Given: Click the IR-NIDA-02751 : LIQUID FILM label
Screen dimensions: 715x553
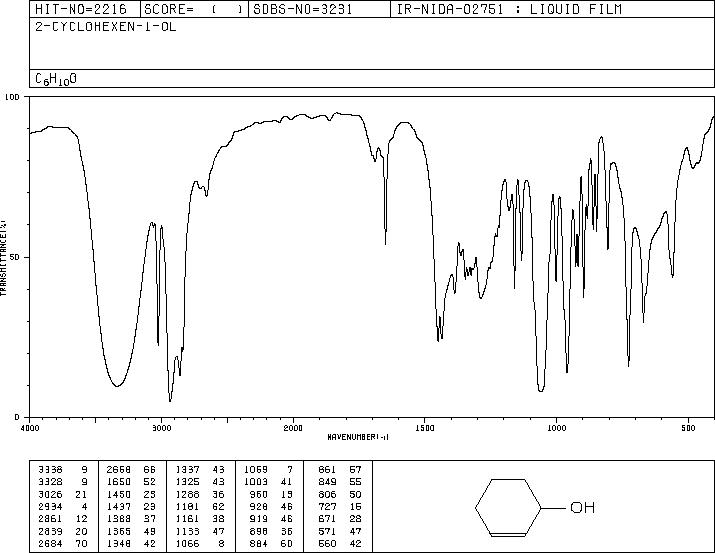Looking at the screenshot, I should pyautogui.click(x=509, y=9).
